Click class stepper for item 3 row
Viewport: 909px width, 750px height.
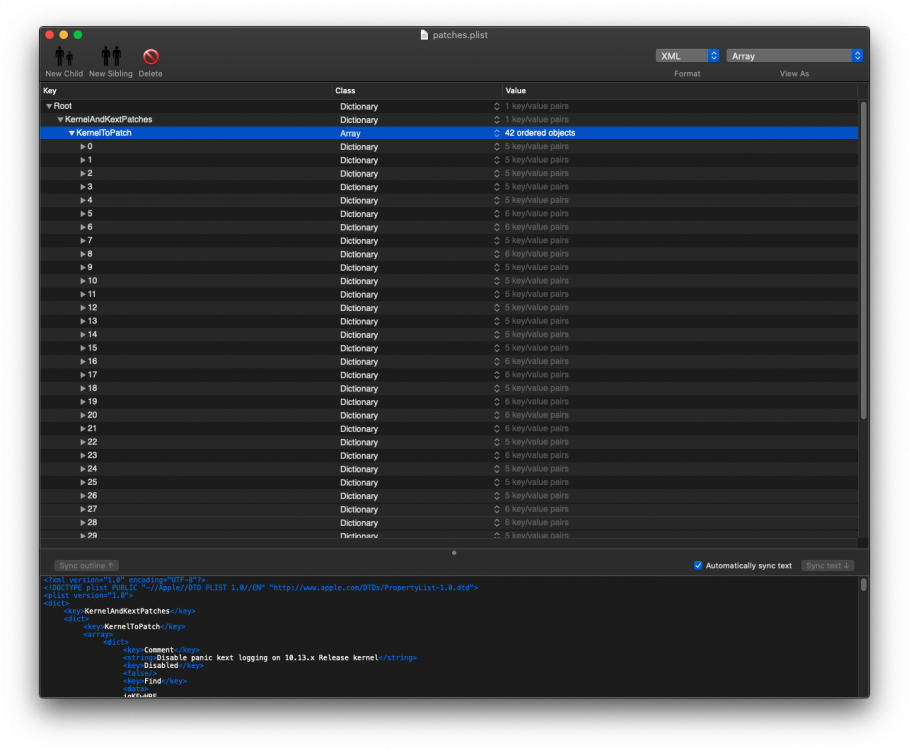click(496, 187)
